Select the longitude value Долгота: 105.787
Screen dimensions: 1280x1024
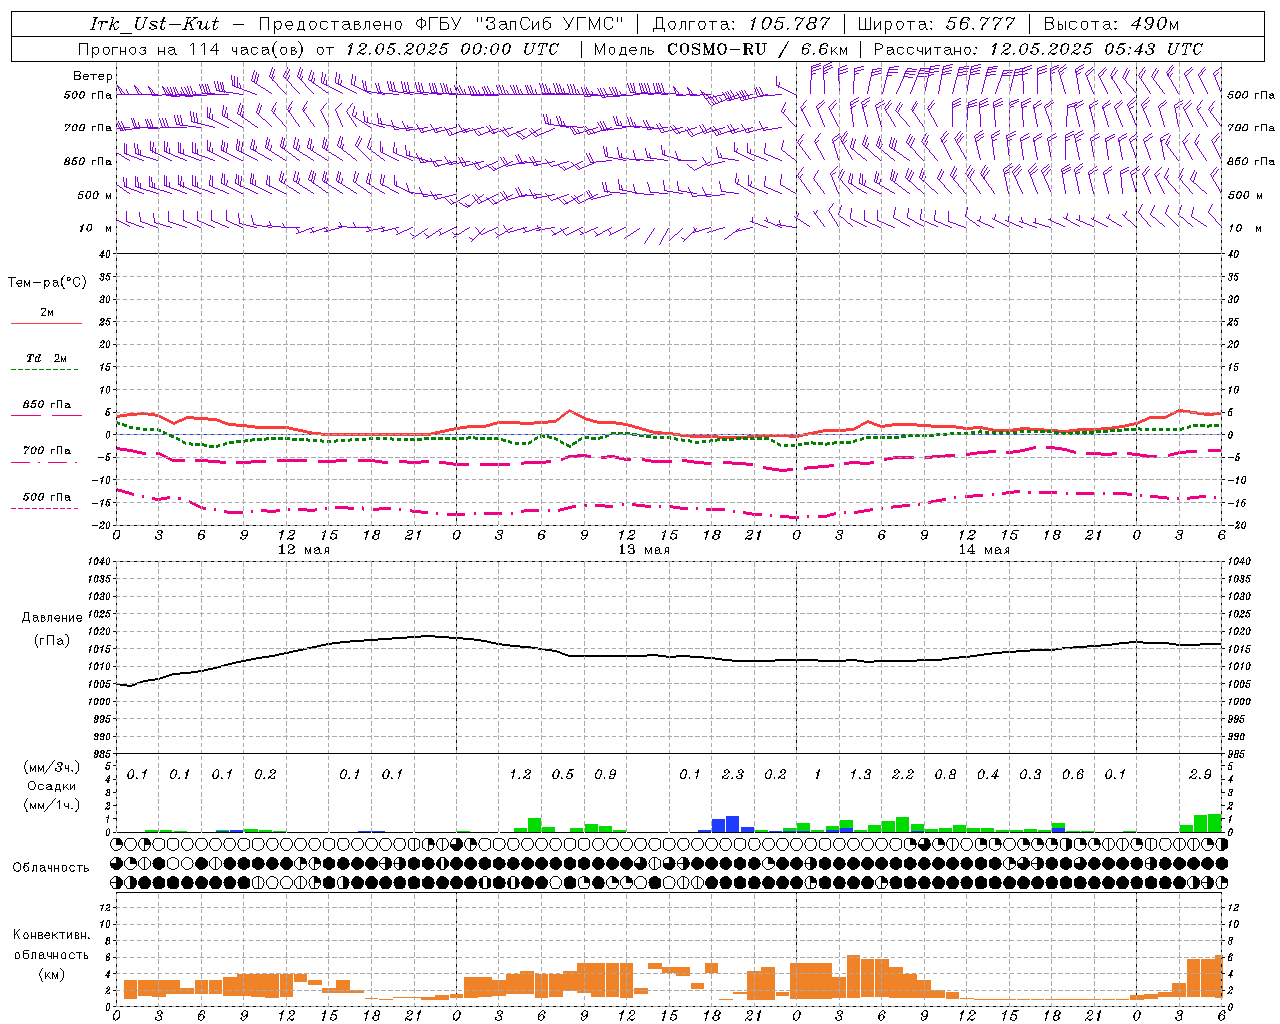741,24
